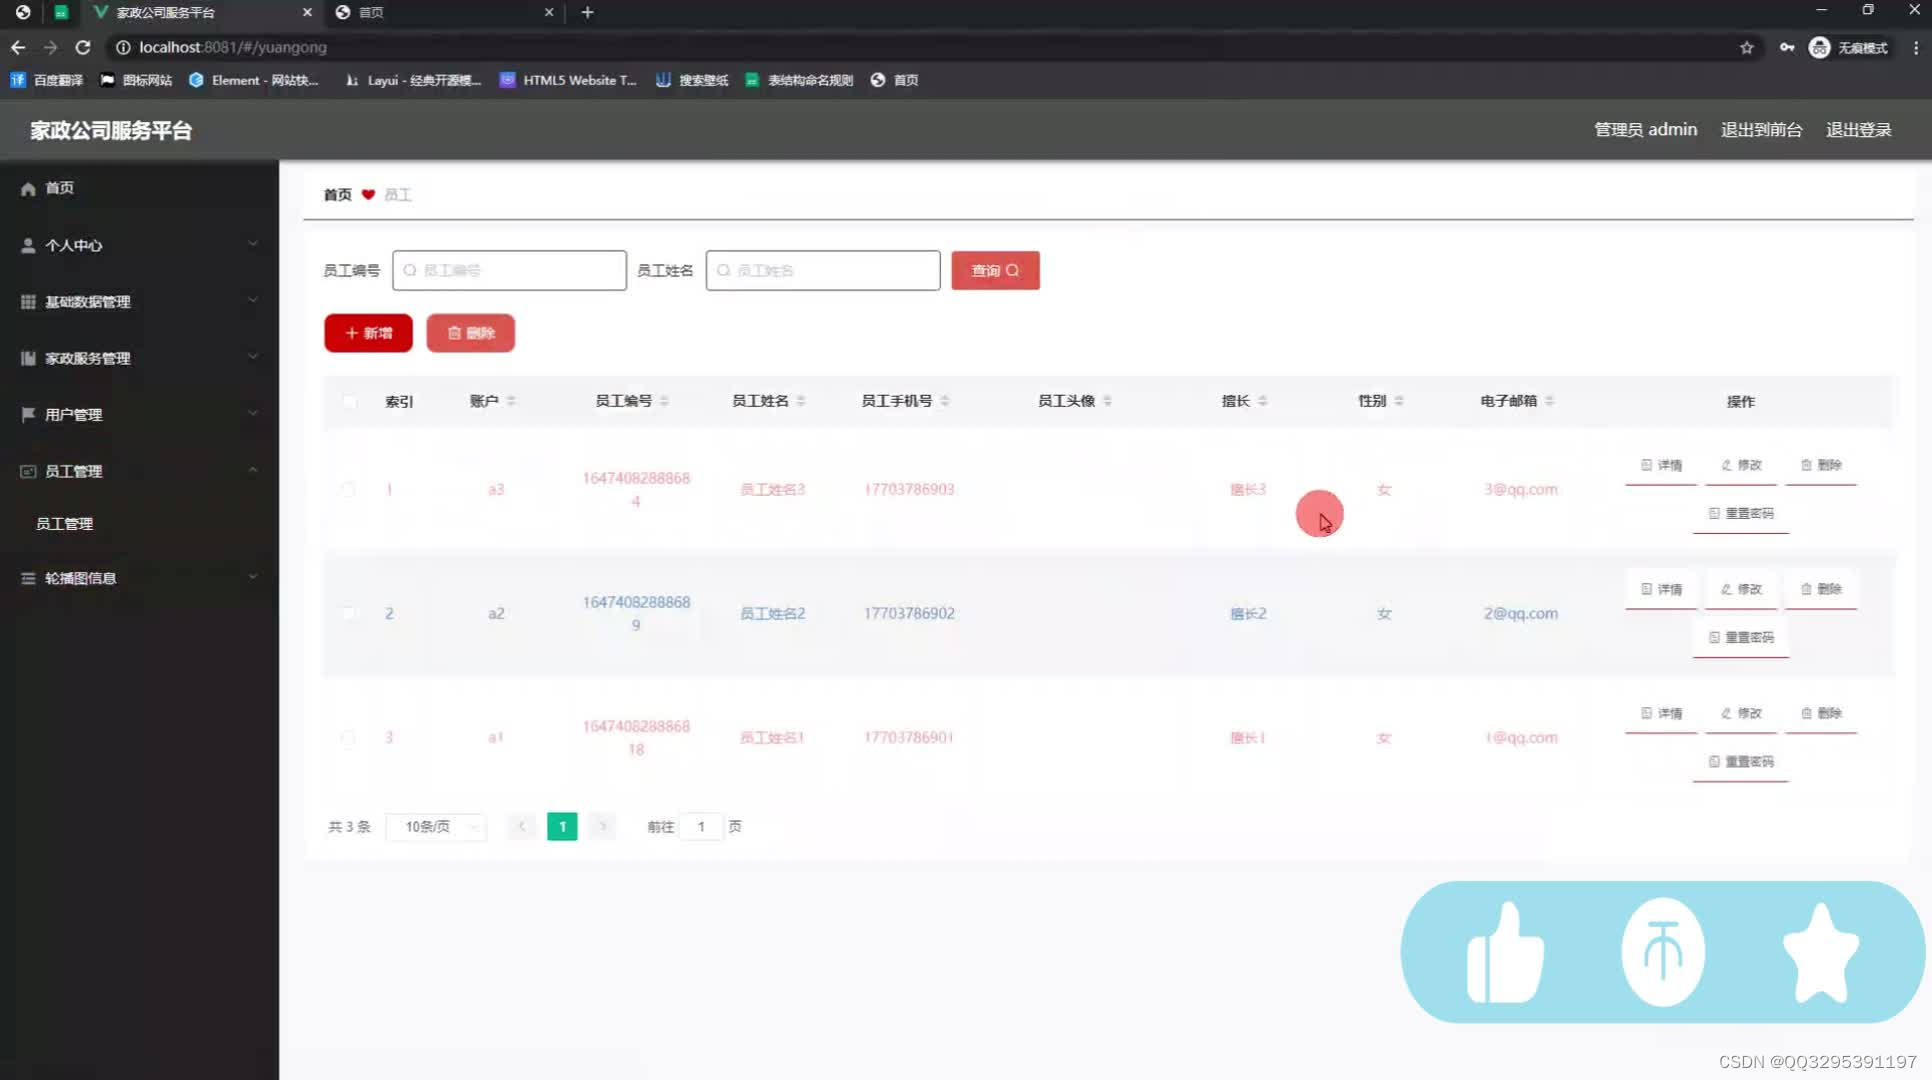Image resolution: width=1932 pixels, height=1080 pixels.
Task: Sort table by 员工头像 column
Action: [x=1107, y=401]
